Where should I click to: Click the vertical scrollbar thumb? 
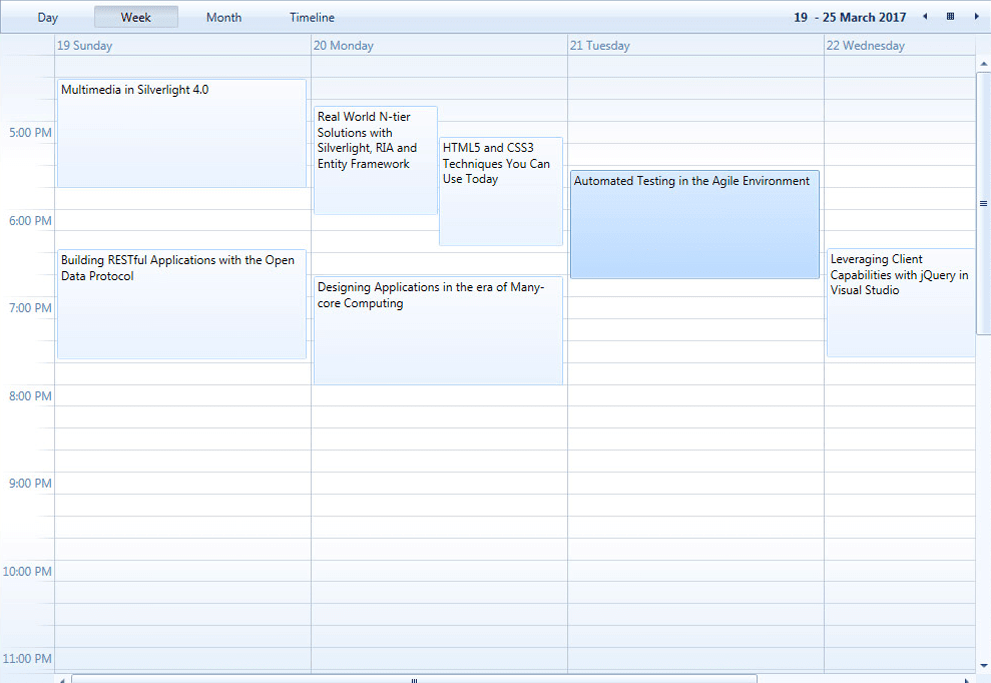point(983,203)
